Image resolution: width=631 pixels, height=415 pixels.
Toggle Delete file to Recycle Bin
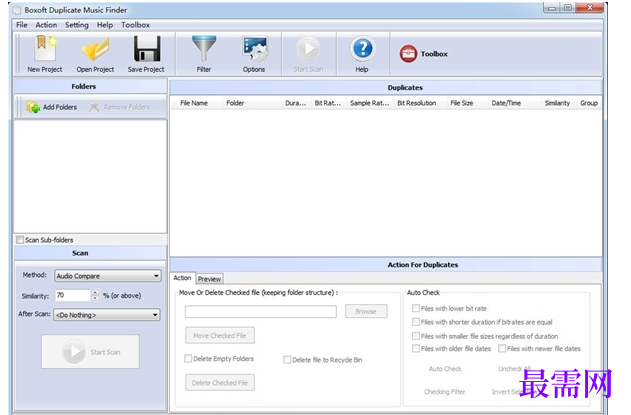(x=287, y=359)
